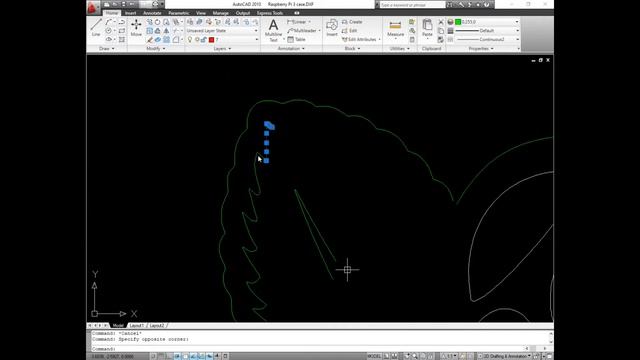Click the Pan tool in status bar
The image size is (640, 360).
408,356
